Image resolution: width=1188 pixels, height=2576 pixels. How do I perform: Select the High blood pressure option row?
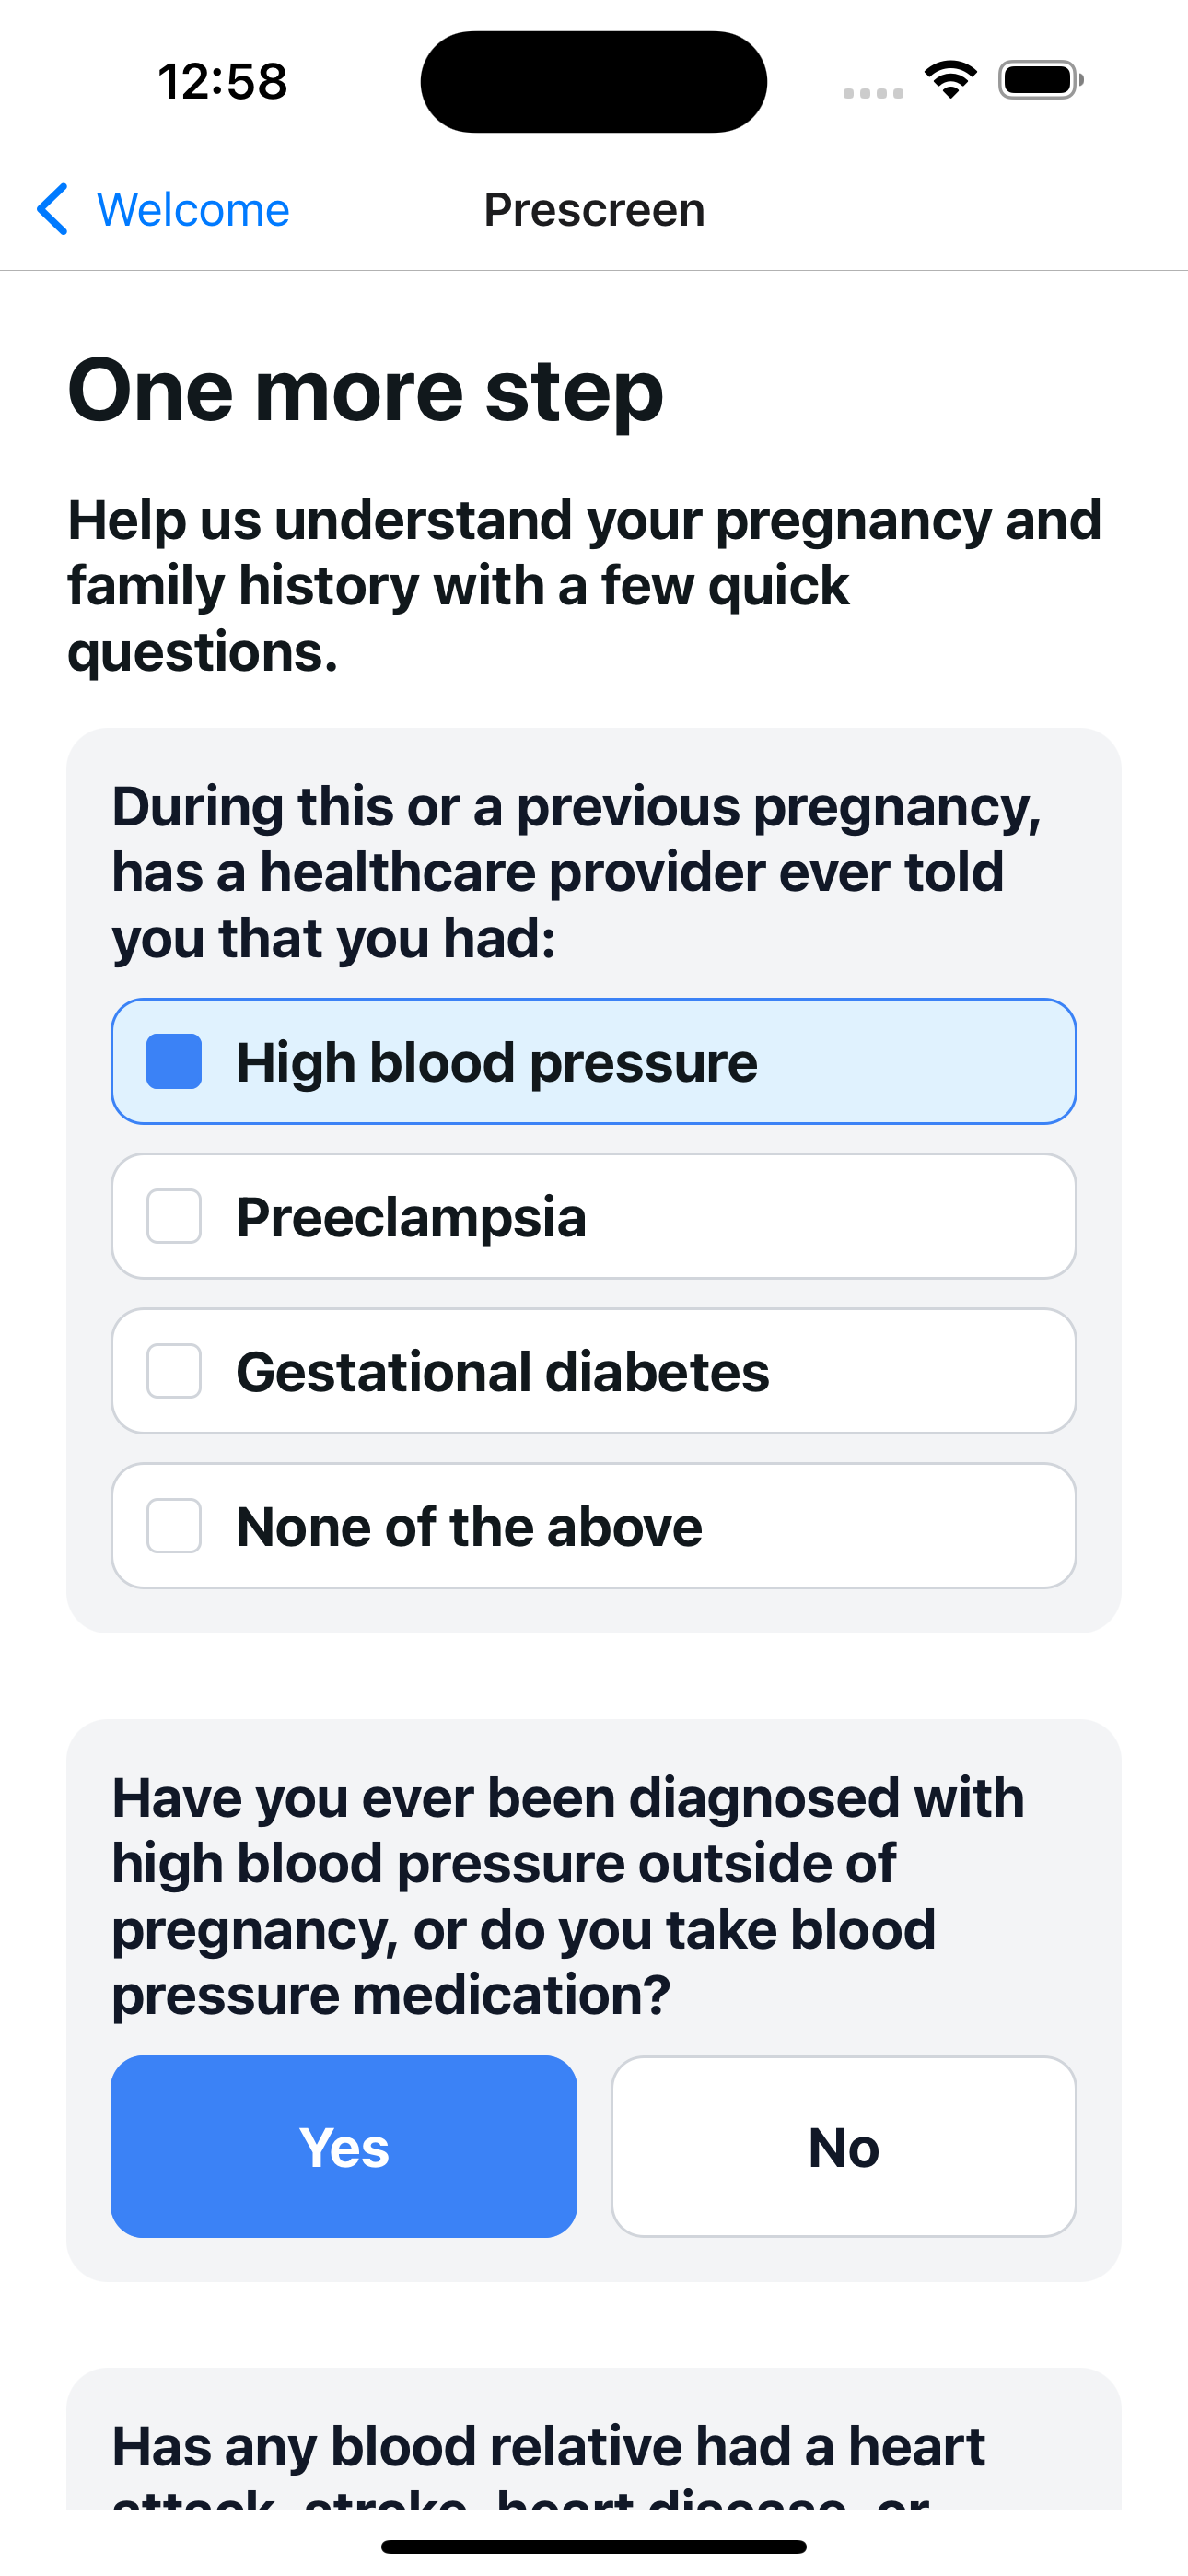click(x=594, y=1061)
